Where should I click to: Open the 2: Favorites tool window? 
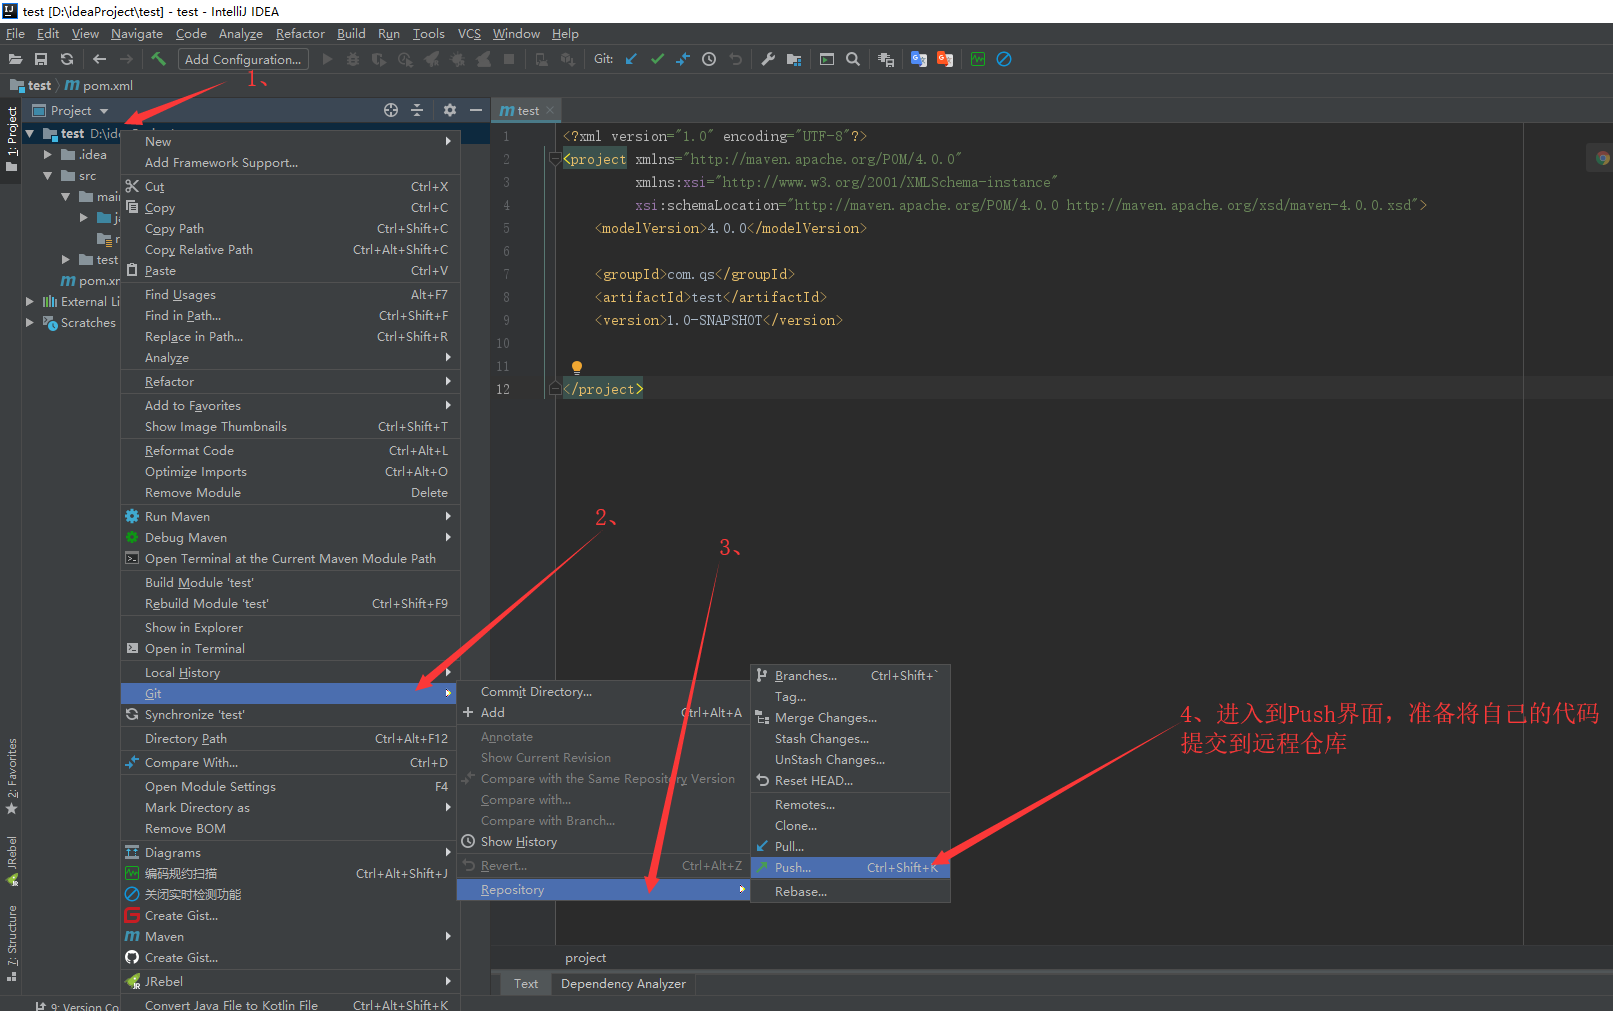[x=12, y=775]
